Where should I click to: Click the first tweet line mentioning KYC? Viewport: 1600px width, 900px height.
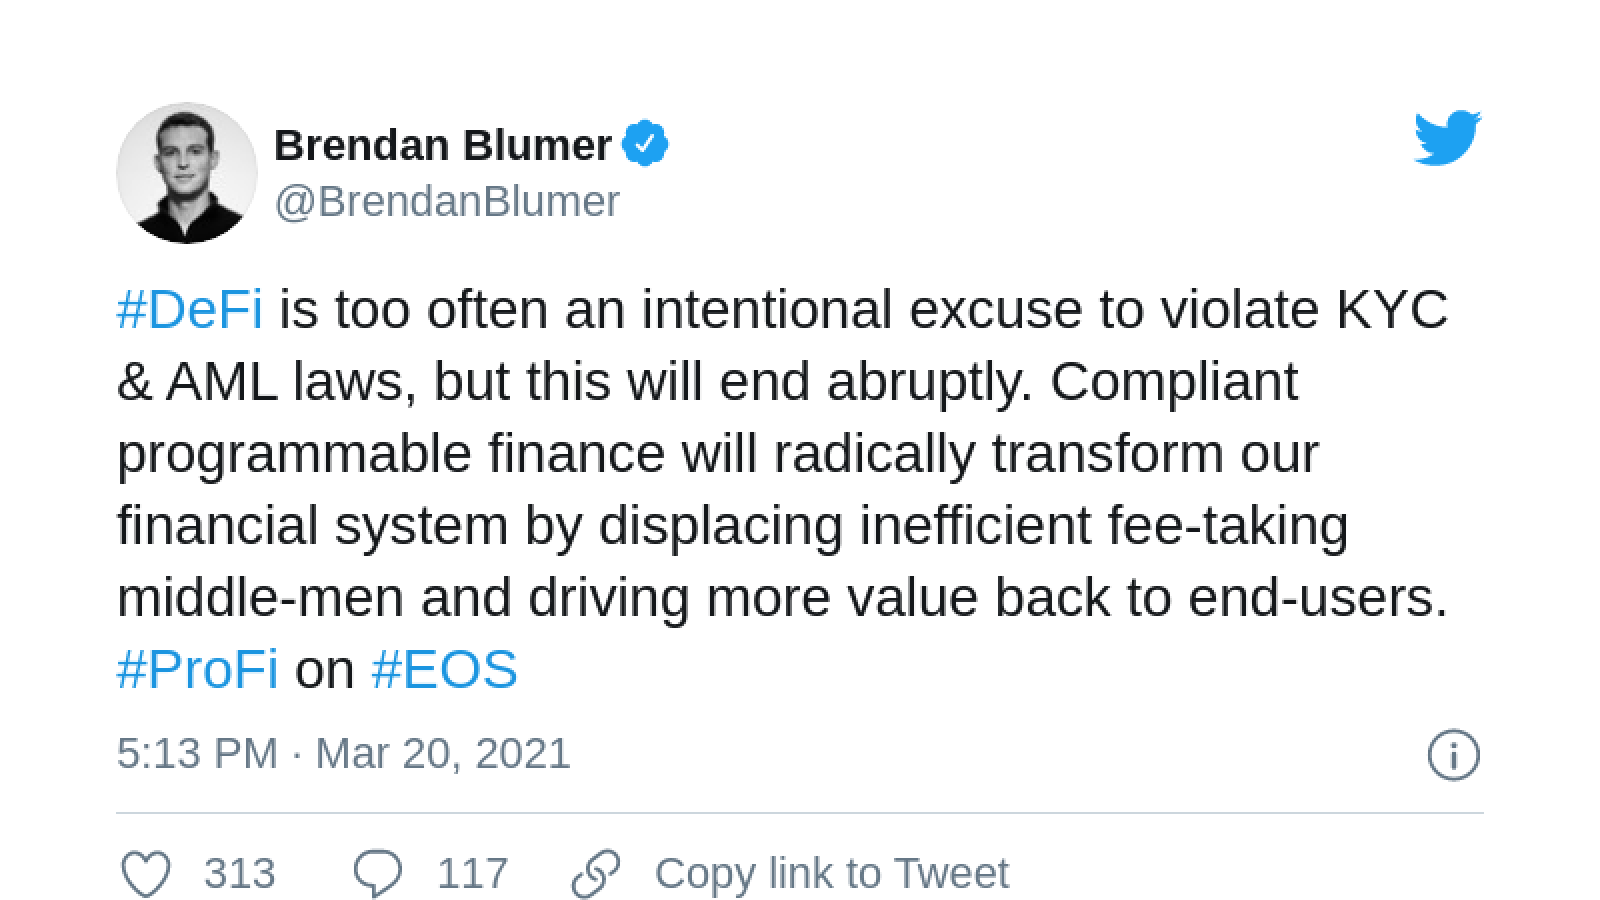pos(782,309)
